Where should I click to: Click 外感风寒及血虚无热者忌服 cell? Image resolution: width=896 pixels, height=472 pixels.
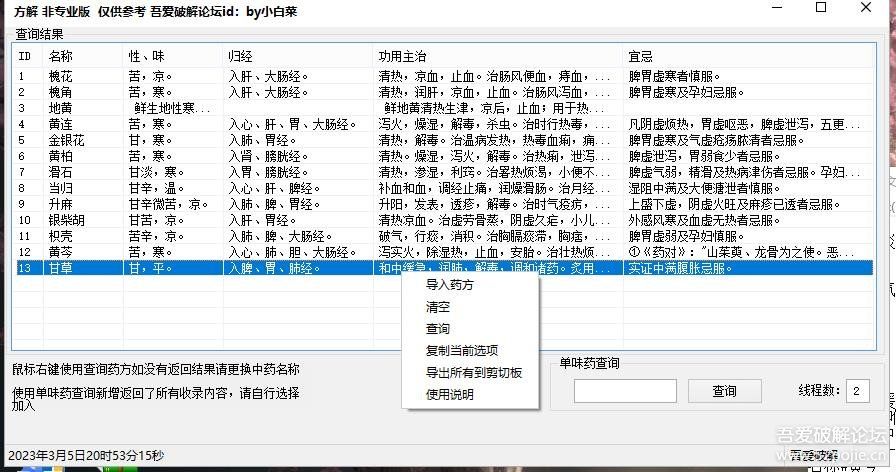[705, 220]
